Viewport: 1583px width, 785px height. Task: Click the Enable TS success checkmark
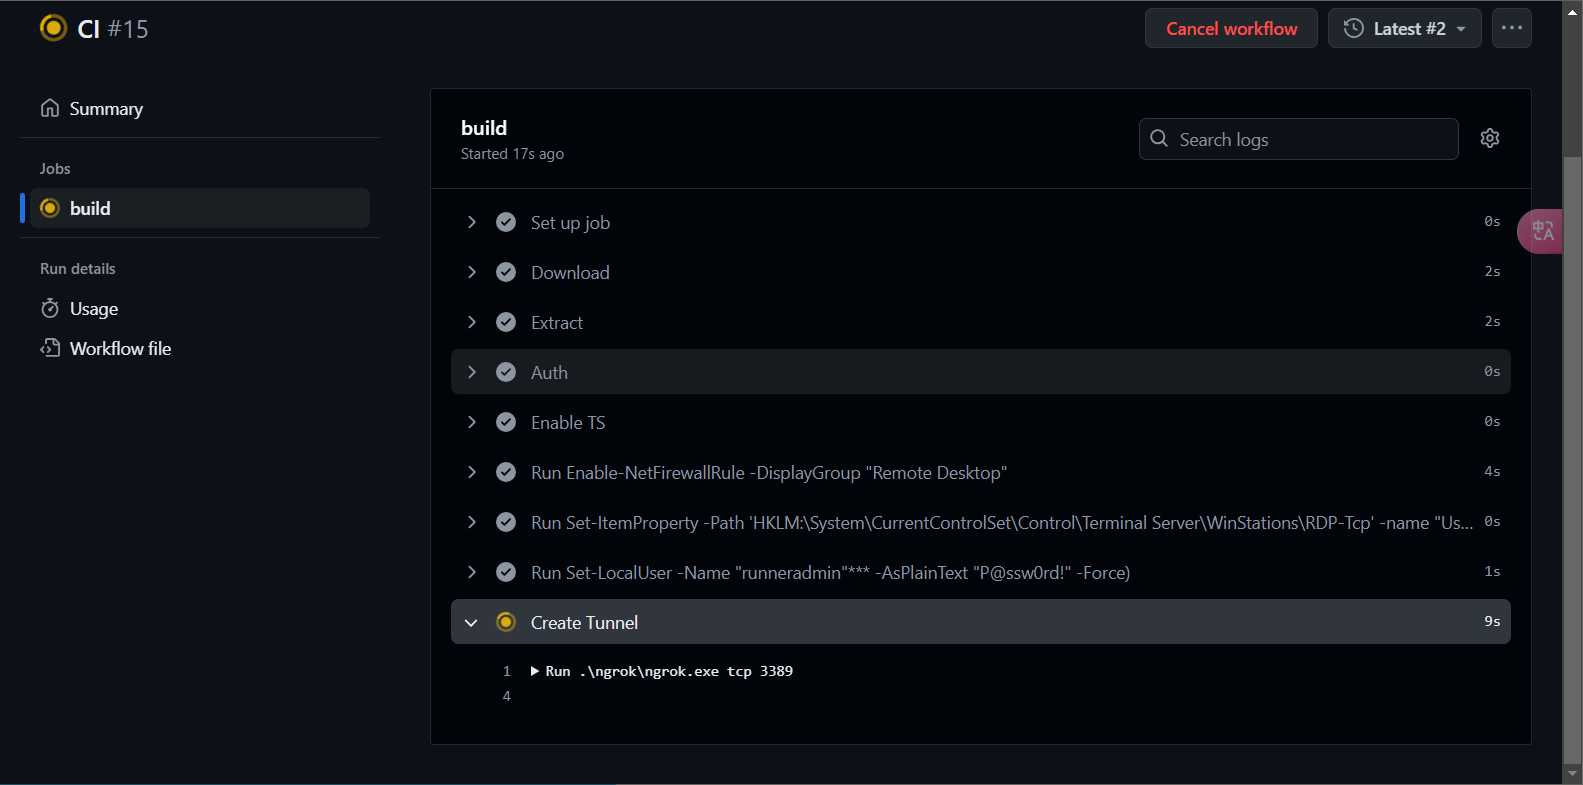[506, 422]
